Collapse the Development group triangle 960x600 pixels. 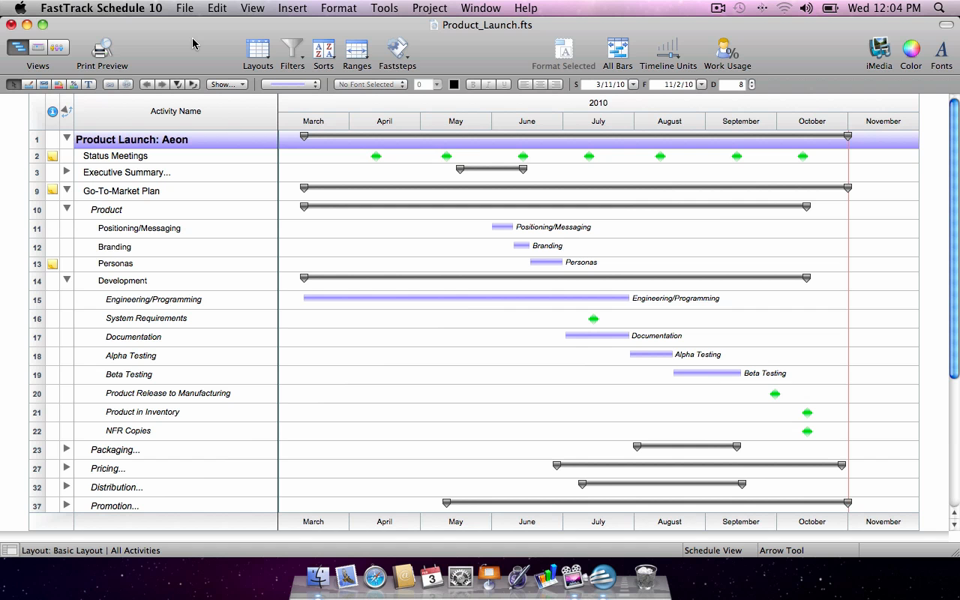tap(67, 279)
